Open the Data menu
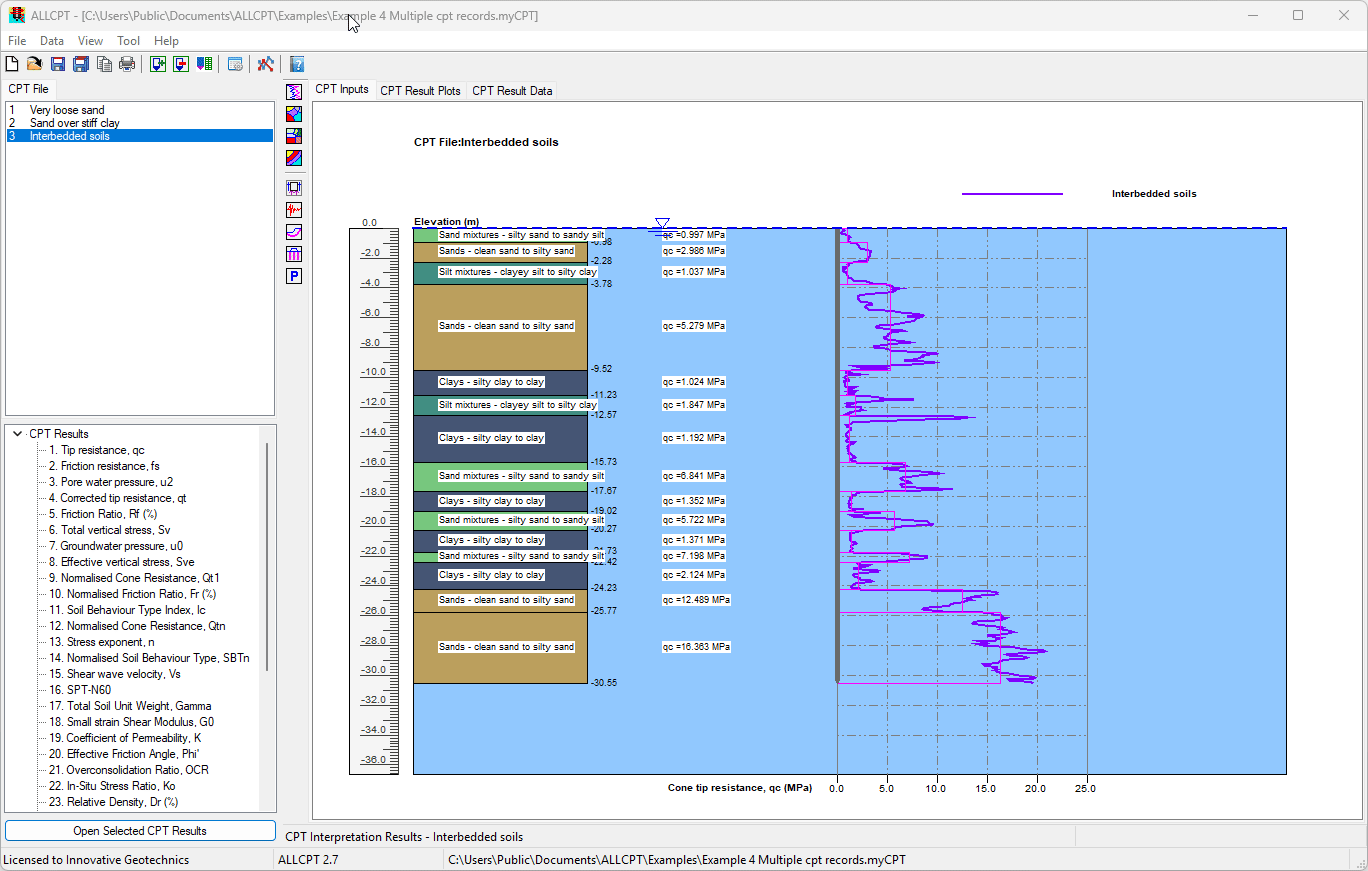 click(x=52, y=41)
